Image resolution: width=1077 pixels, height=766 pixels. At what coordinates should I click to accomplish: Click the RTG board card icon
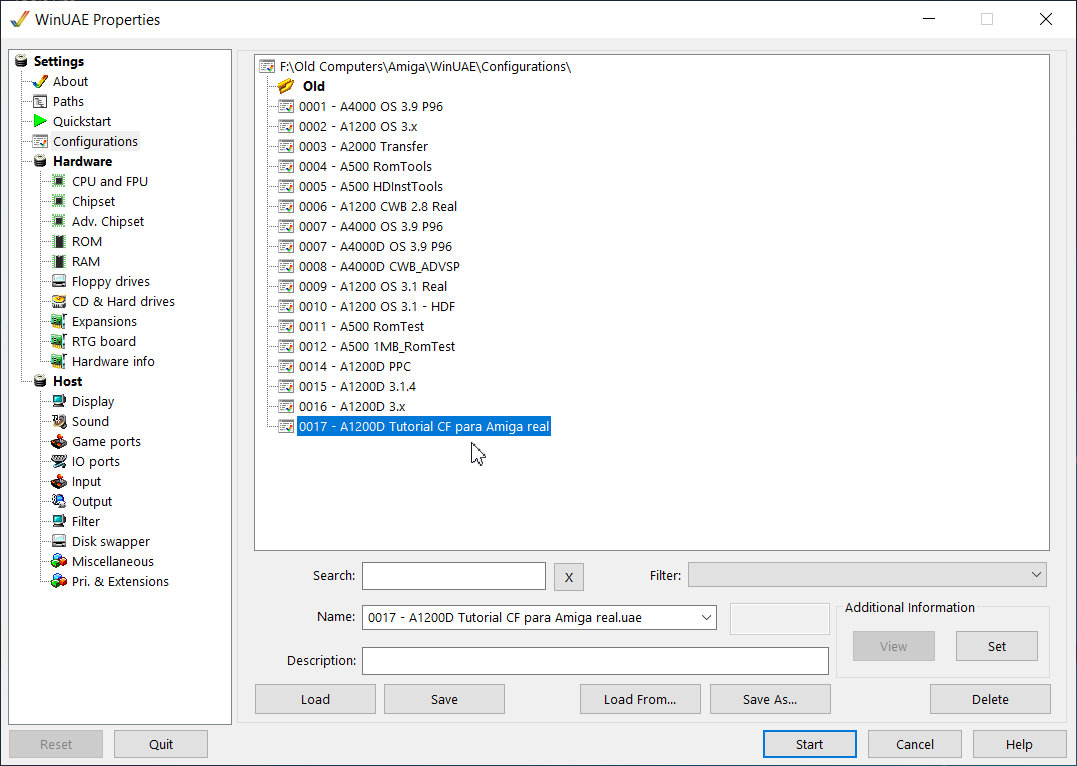coord(59,341)
